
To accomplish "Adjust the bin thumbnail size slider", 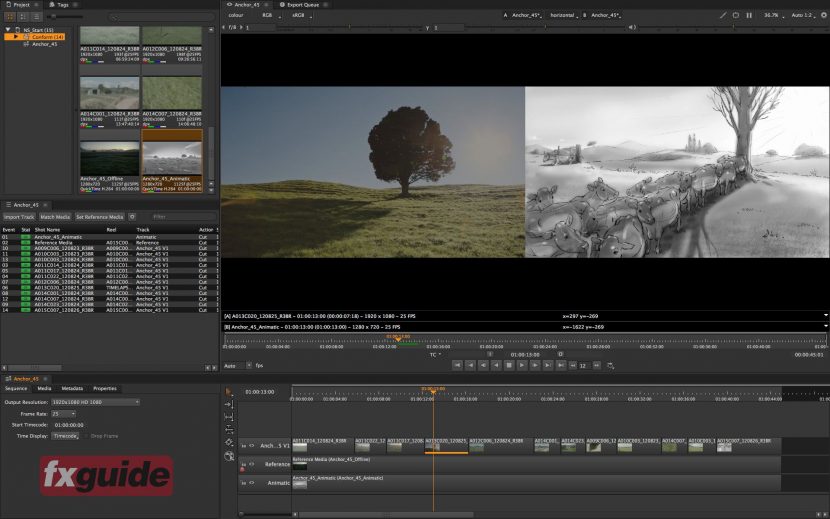I will tap(65, 17).
